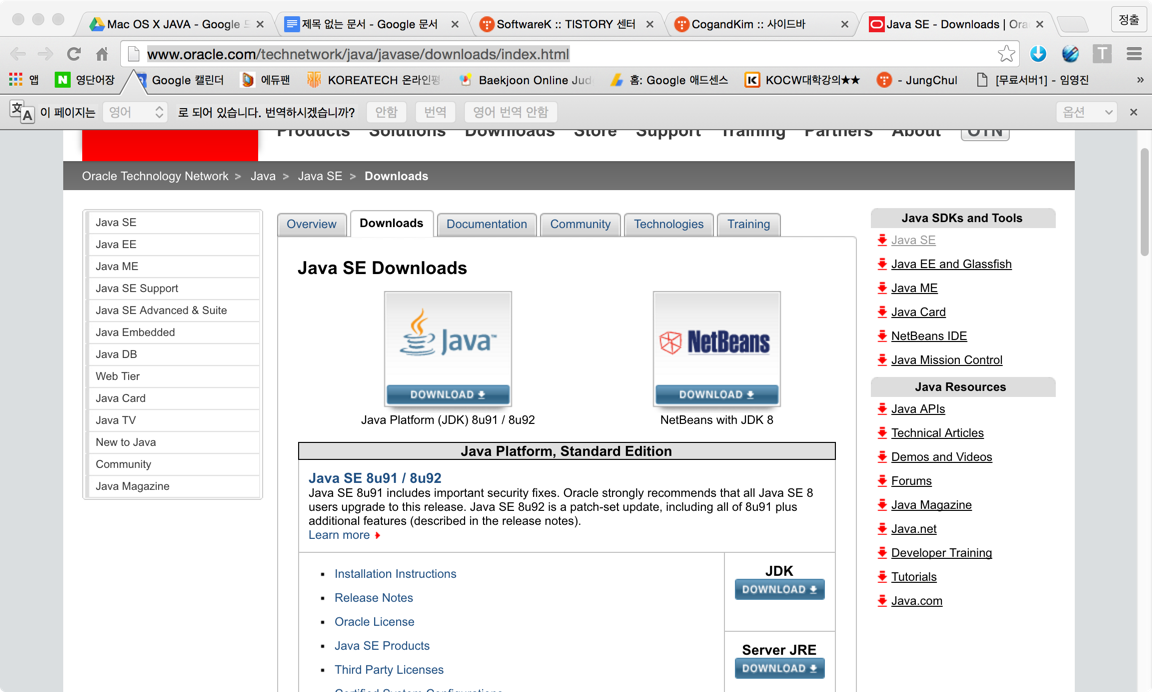The height and width of the screenshot is (692, 1152).
Task: Open the globe extension icon in toolbar
Action: (x=1070, y=54)
